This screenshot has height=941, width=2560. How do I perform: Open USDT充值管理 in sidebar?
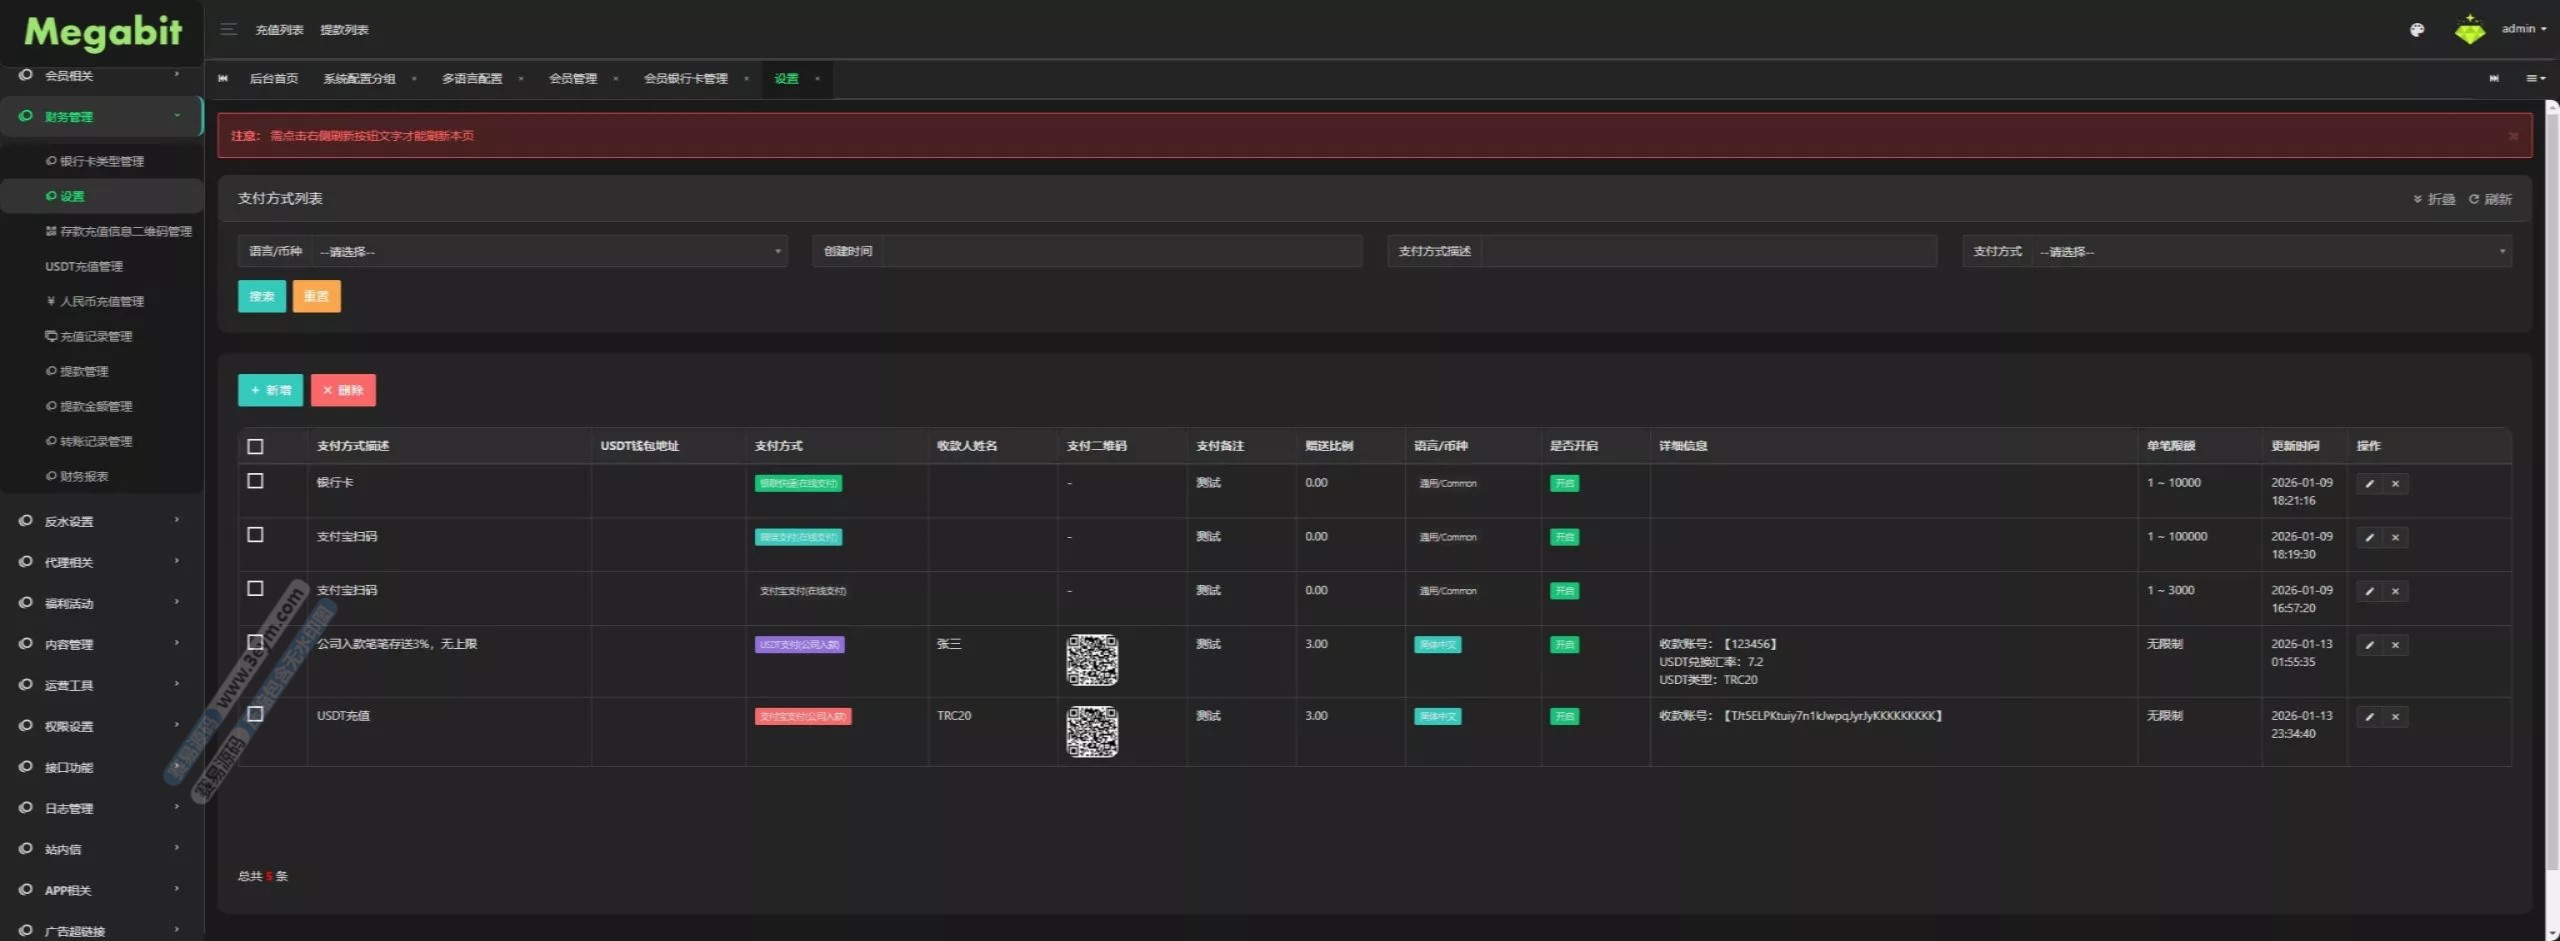click(84, 267)
